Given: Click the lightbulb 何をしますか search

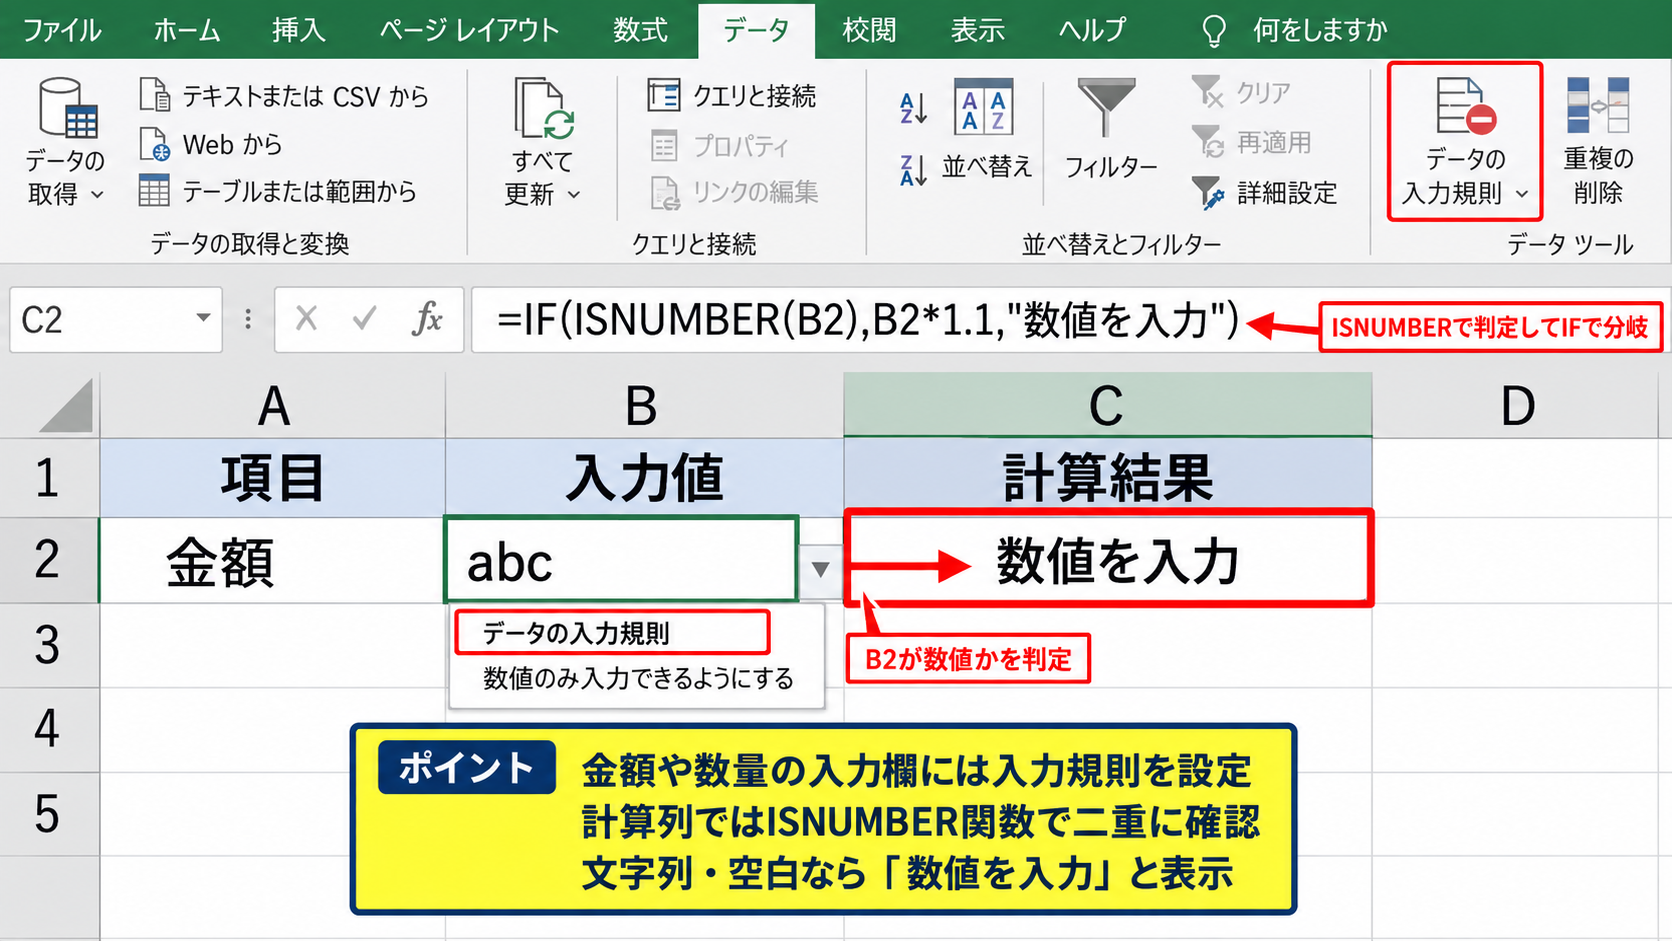Looking at the screenshot, I should tap(1294, 30).
